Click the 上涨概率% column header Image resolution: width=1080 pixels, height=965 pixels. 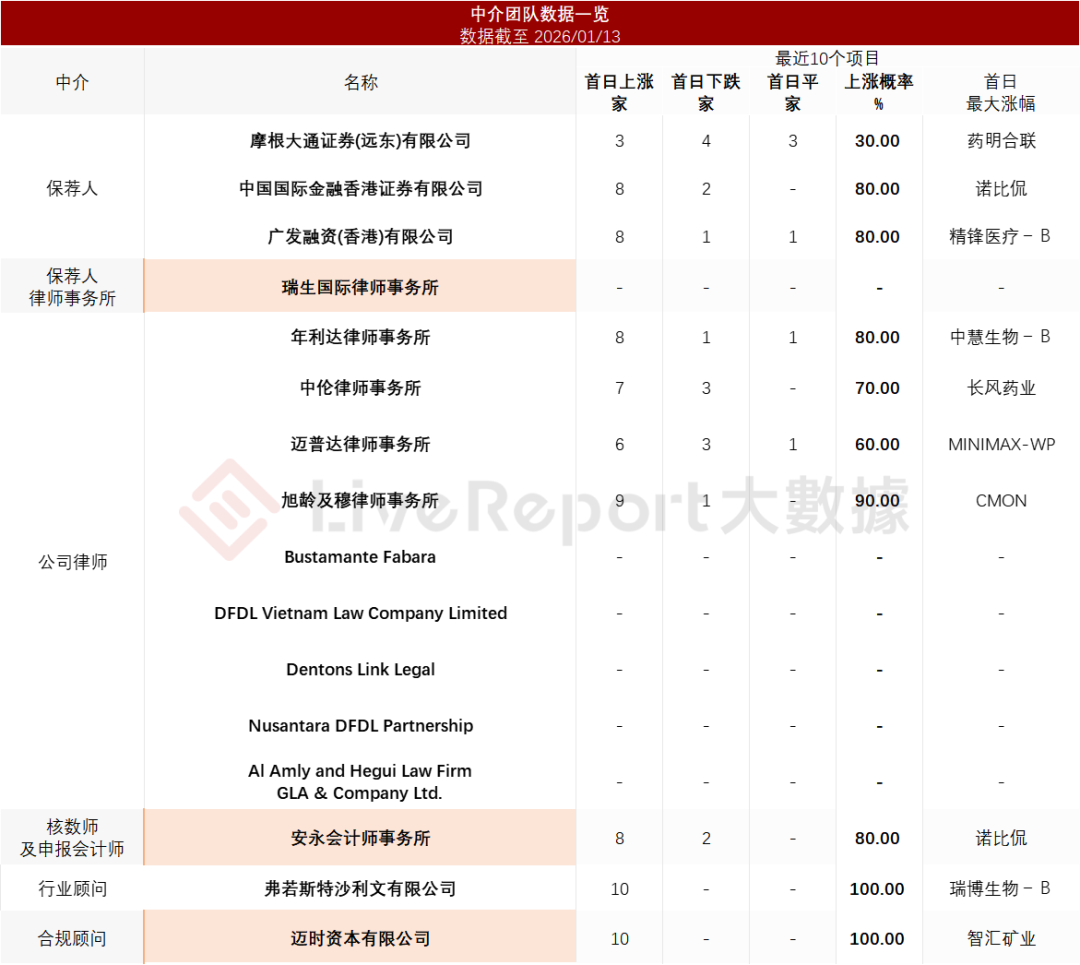point(879,92)
